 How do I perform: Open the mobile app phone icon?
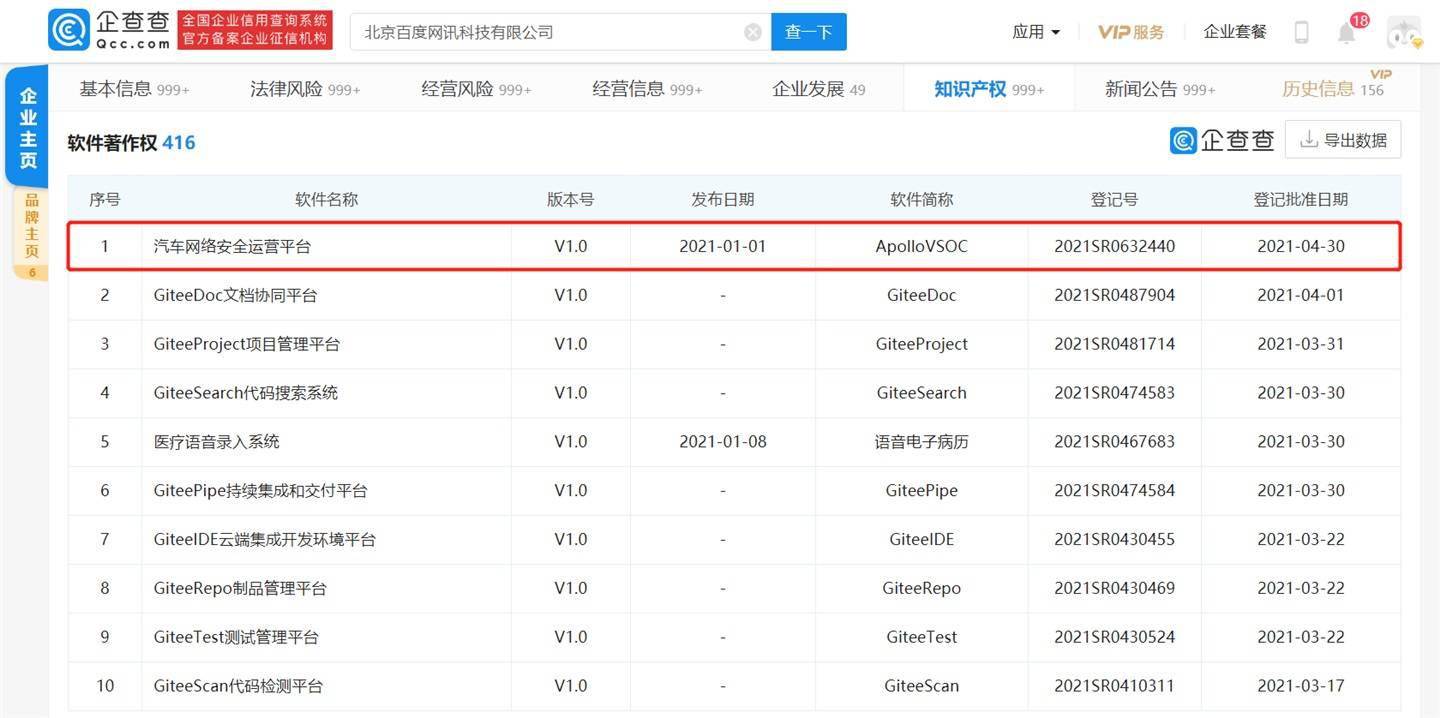(1301, 32)
